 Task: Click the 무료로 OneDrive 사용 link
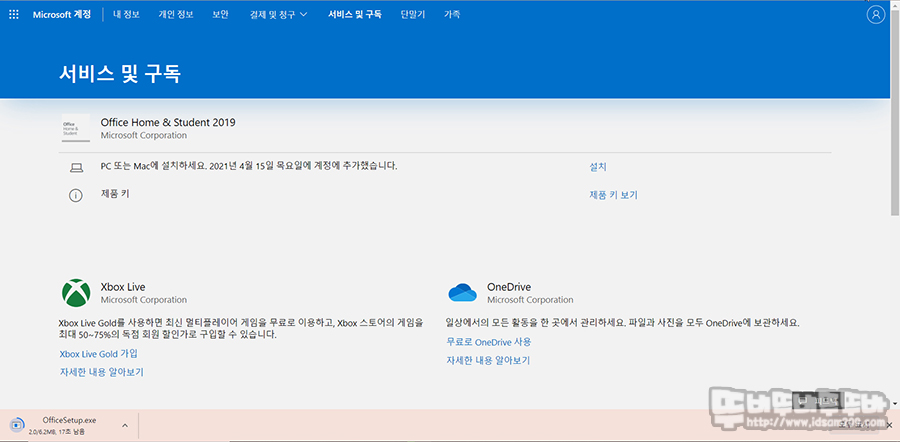(489, 342)
